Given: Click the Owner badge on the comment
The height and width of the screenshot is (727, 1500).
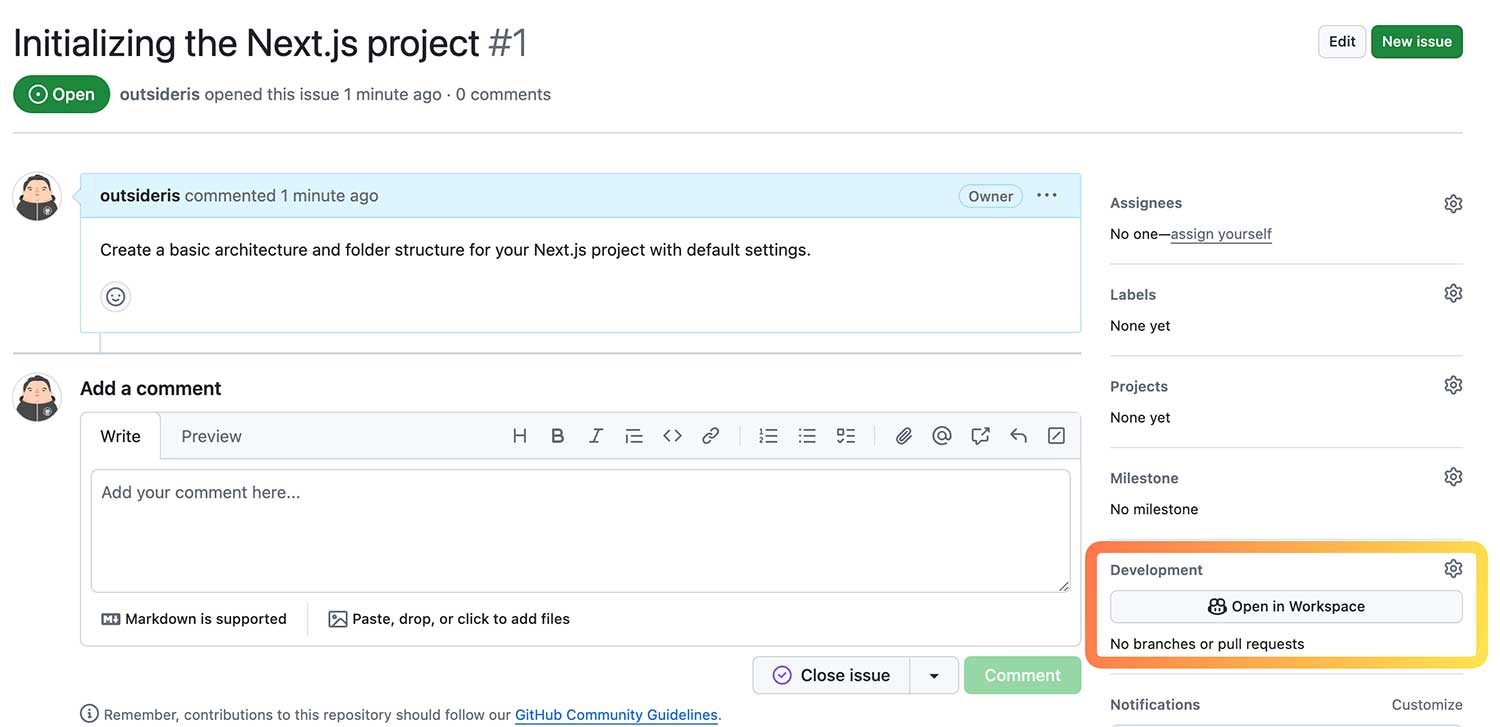Looking at the screenshot, I should (991, 196).
